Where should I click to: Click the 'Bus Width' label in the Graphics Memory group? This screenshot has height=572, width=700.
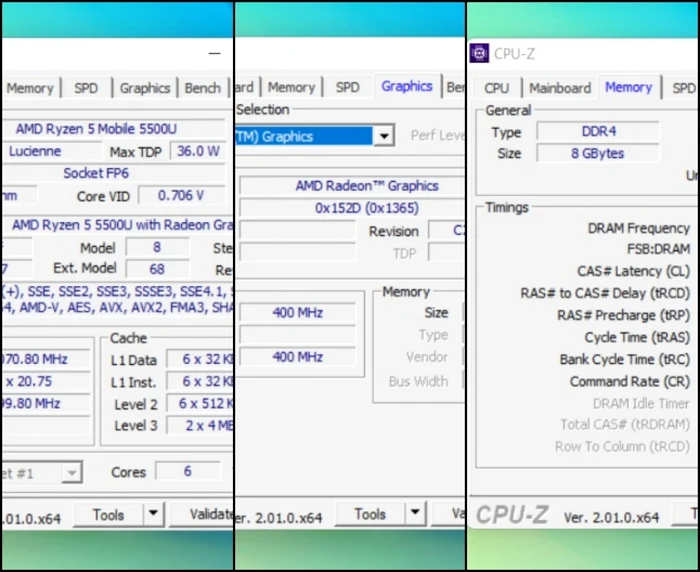click(x=418, y=381)
